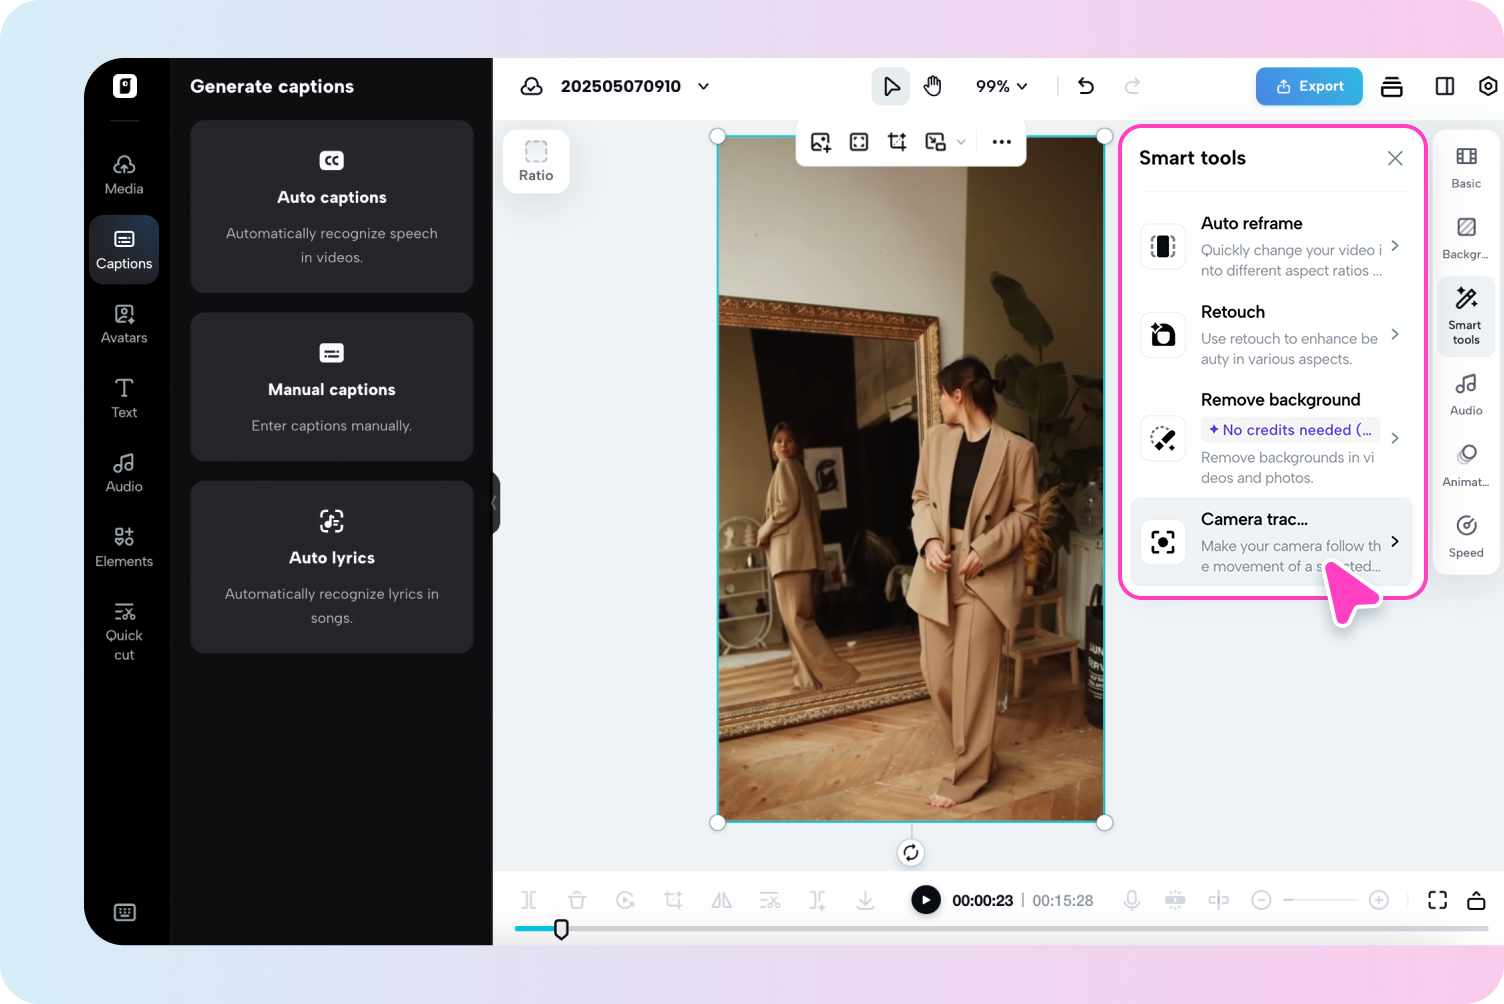Click the fit-to-frame icon in floating toolbar
Image resolution: width=1504 pixels, height=1004 pixels.
pyautogui.click(x=859, y=142)
